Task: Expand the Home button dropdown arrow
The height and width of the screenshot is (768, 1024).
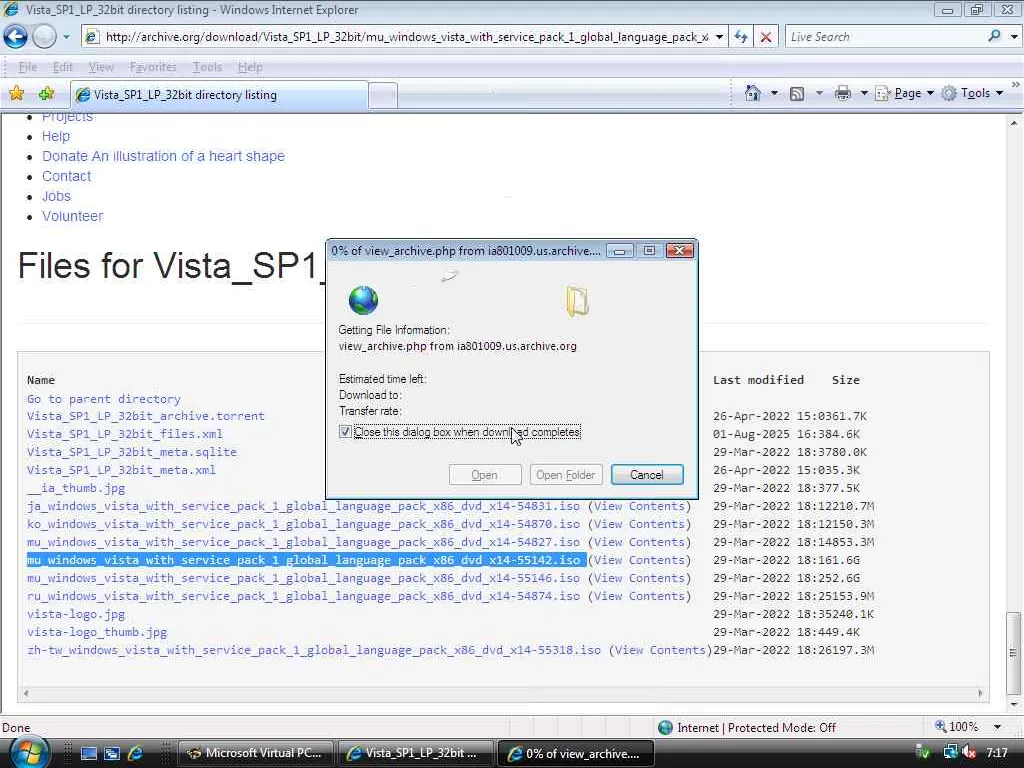Action: 775,93
